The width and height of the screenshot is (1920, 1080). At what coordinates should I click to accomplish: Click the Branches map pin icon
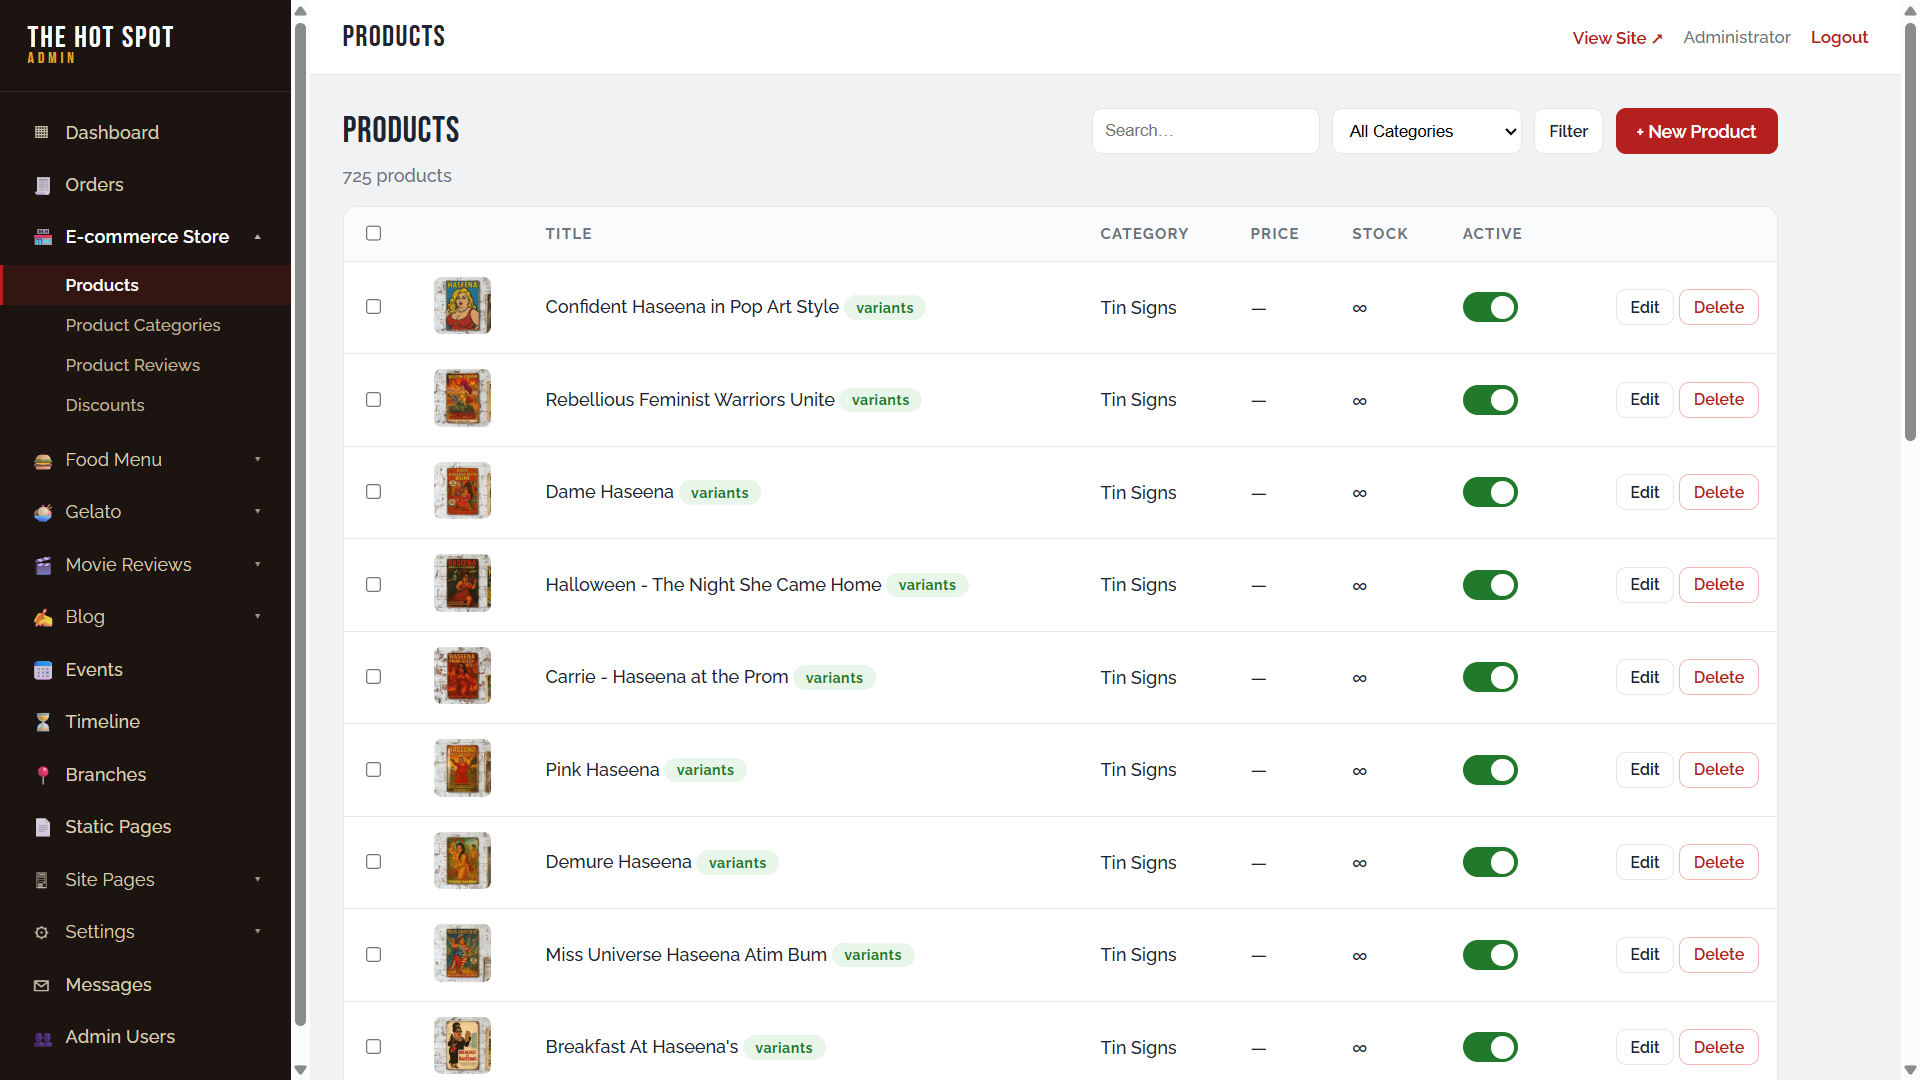click(42, 775)
